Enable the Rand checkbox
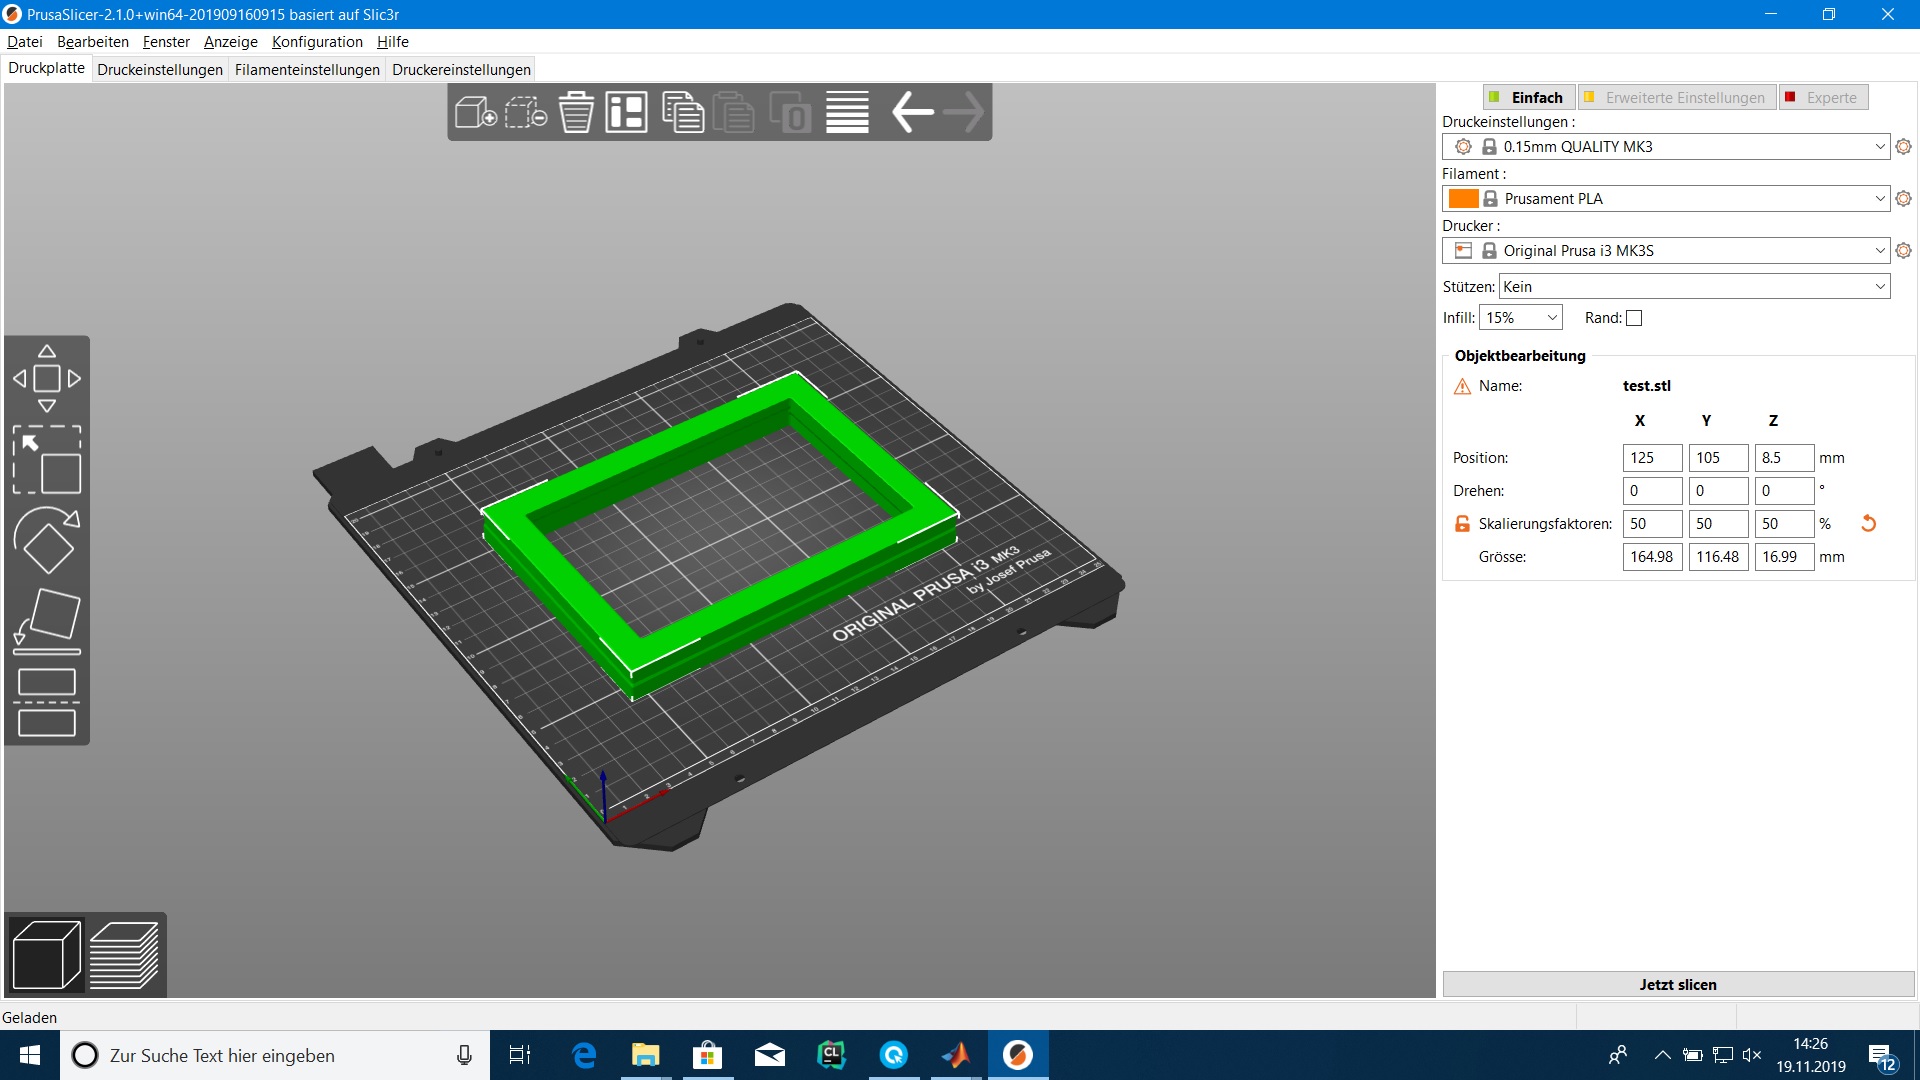This screenshot has width=1920, height=1080. click(1634, 318)
